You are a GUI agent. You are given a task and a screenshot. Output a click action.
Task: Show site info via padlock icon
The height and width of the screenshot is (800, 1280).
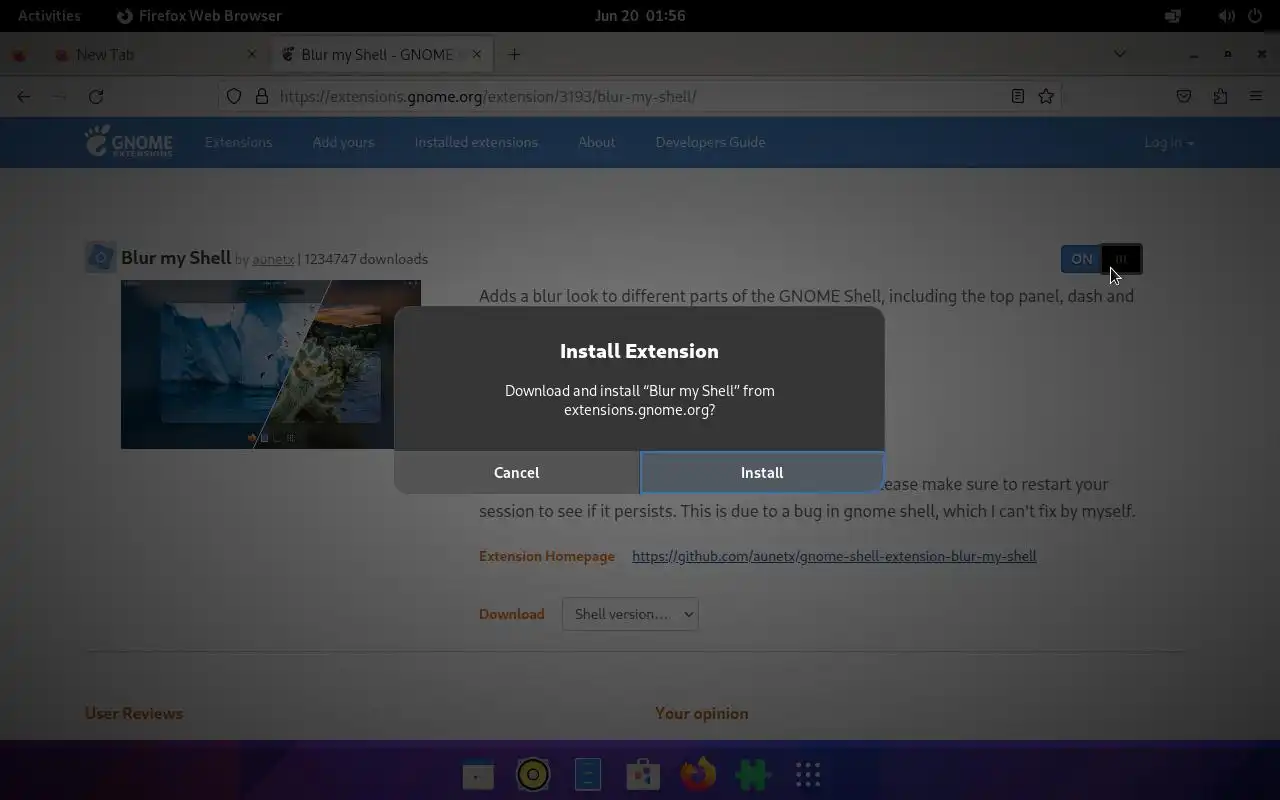pos(262,96)
